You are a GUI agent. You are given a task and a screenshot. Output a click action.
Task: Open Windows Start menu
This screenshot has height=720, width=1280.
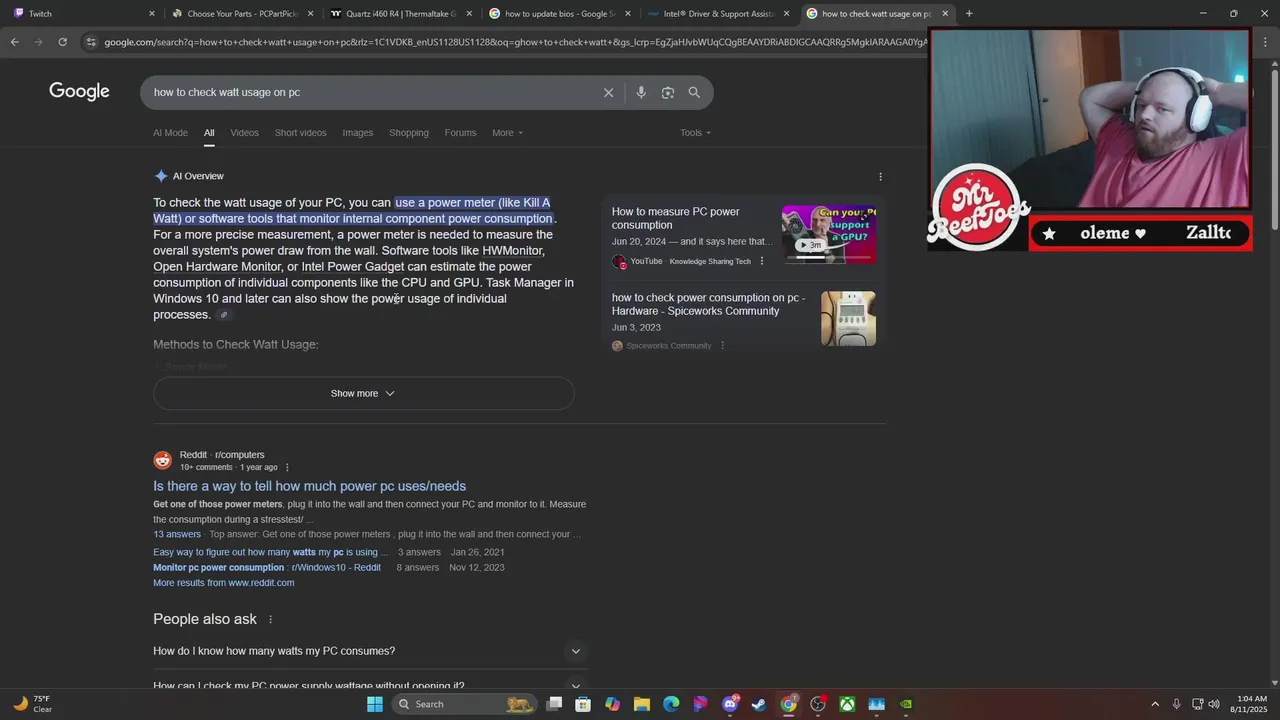click(x=375, y=704)
